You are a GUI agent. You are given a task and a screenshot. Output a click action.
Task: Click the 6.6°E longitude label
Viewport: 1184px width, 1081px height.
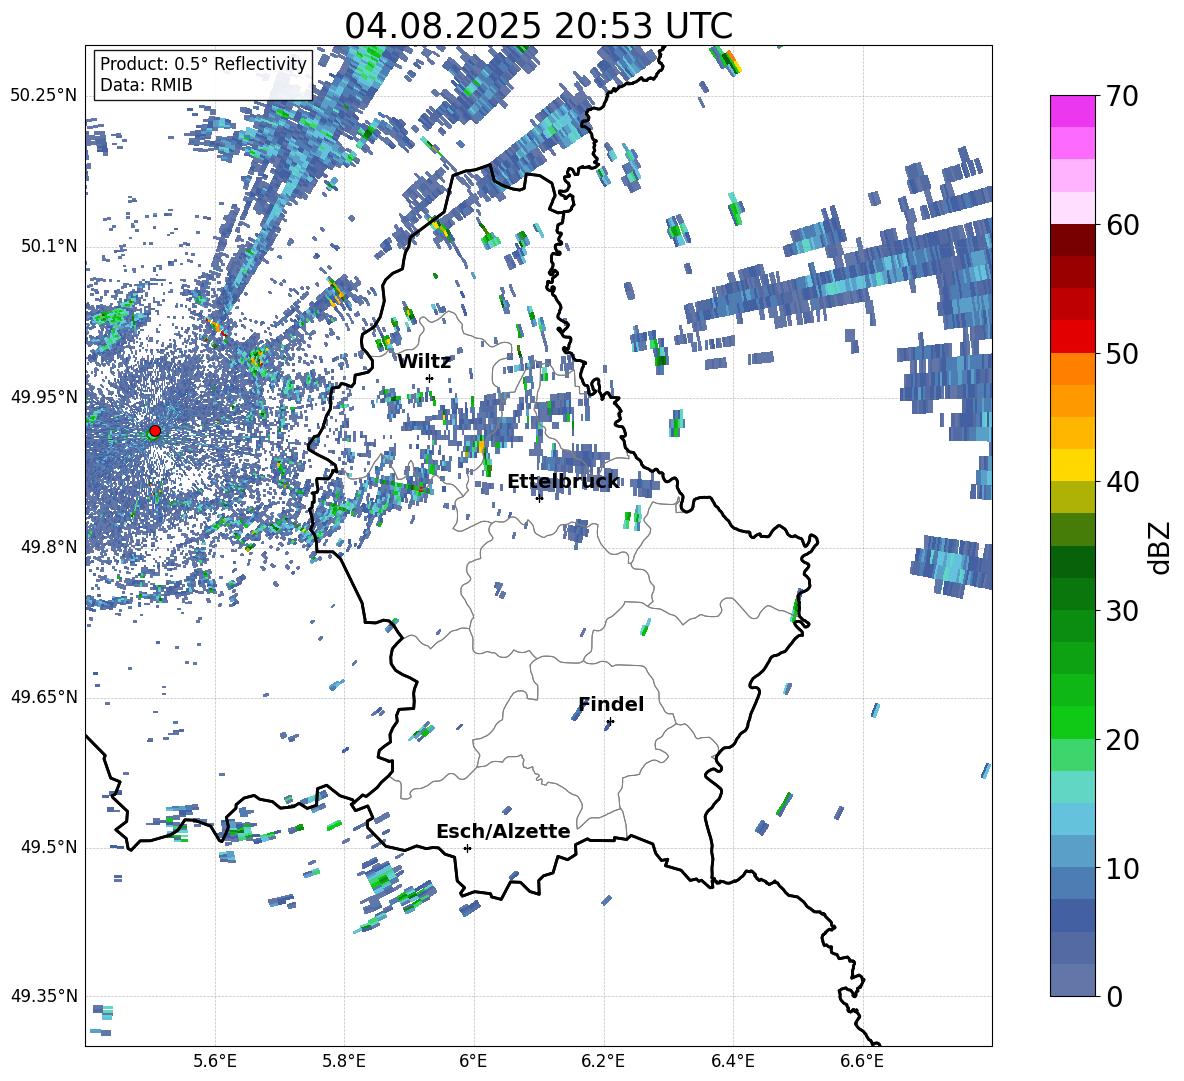point(862,1061)
